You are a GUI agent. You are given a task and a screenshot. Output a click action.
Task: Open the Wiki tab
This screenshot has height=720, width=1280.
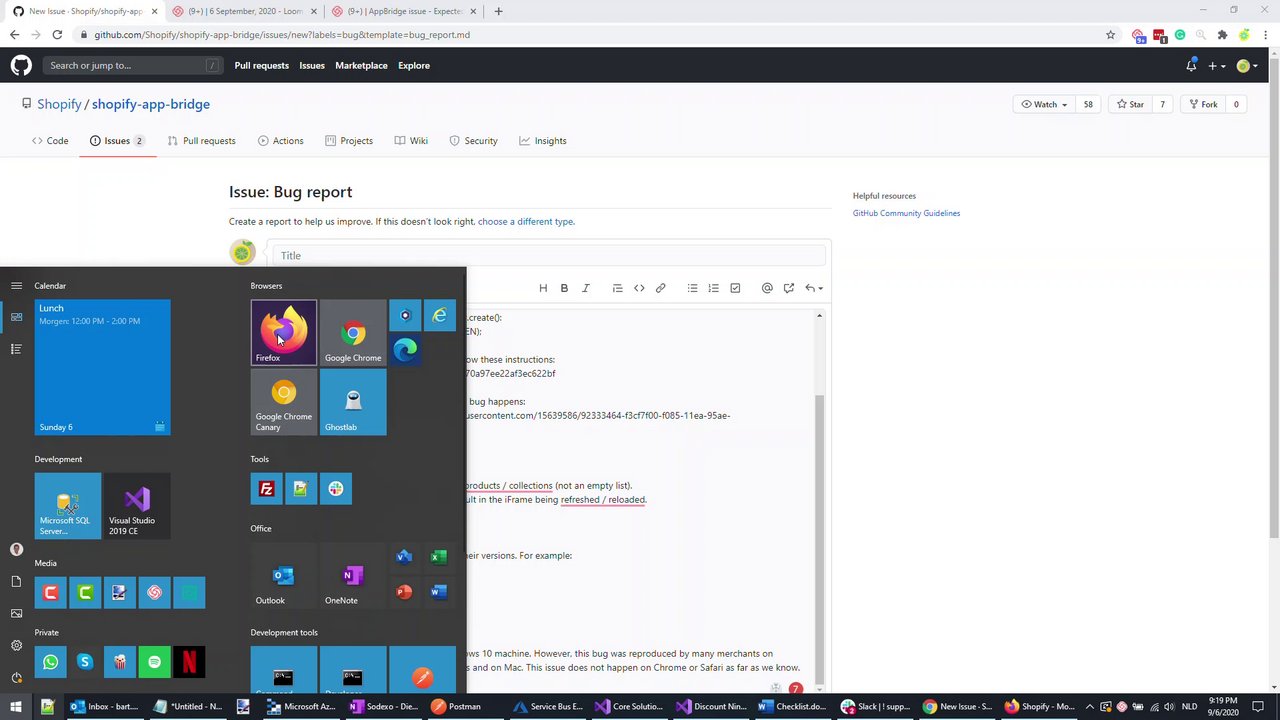pyautogui.click(x=411, y=141)
